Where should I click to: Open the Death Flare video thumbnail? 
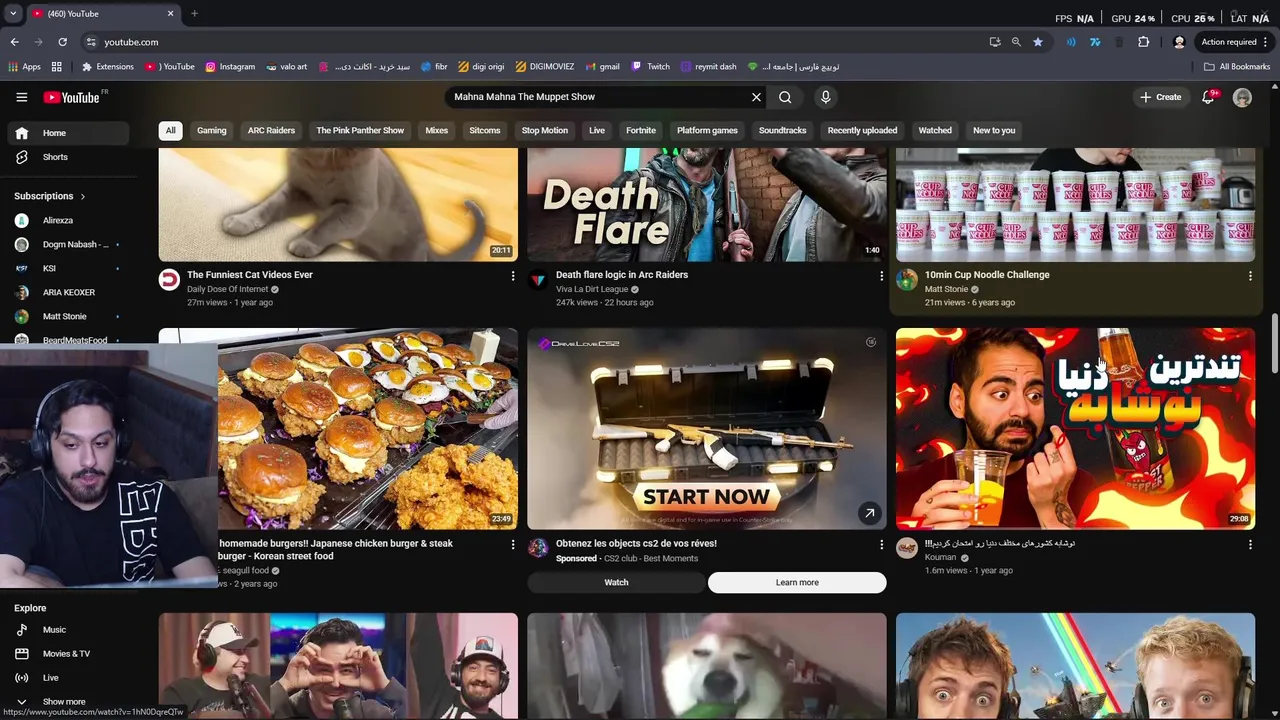tap(706, 205)
